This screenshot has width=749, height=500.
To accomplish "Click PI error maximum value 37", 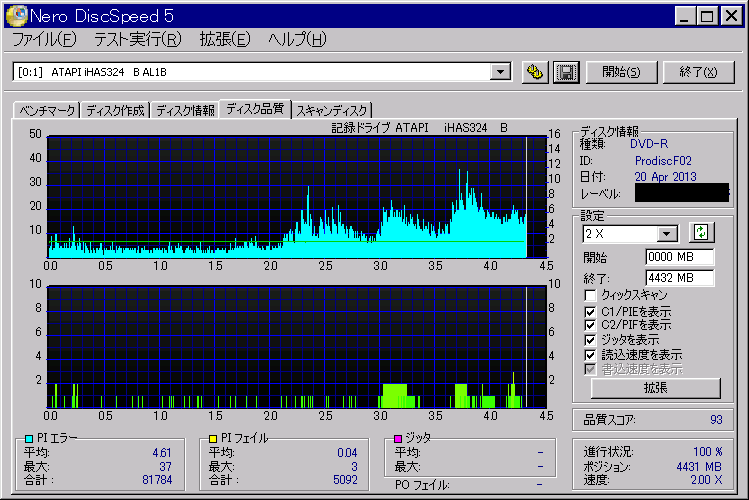I will (165, 467).
